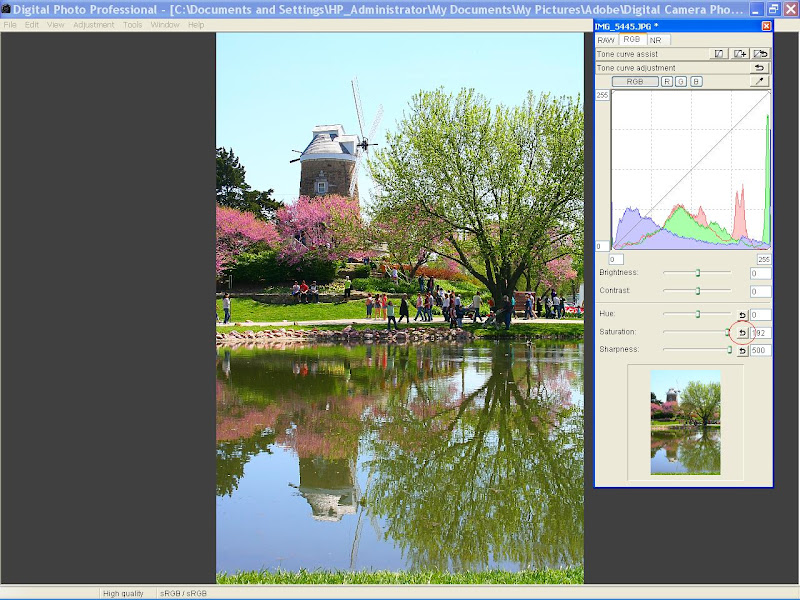Enable the B channel for the tone curve
Viewport: 800px width, 600px height.
pos(696,81)
